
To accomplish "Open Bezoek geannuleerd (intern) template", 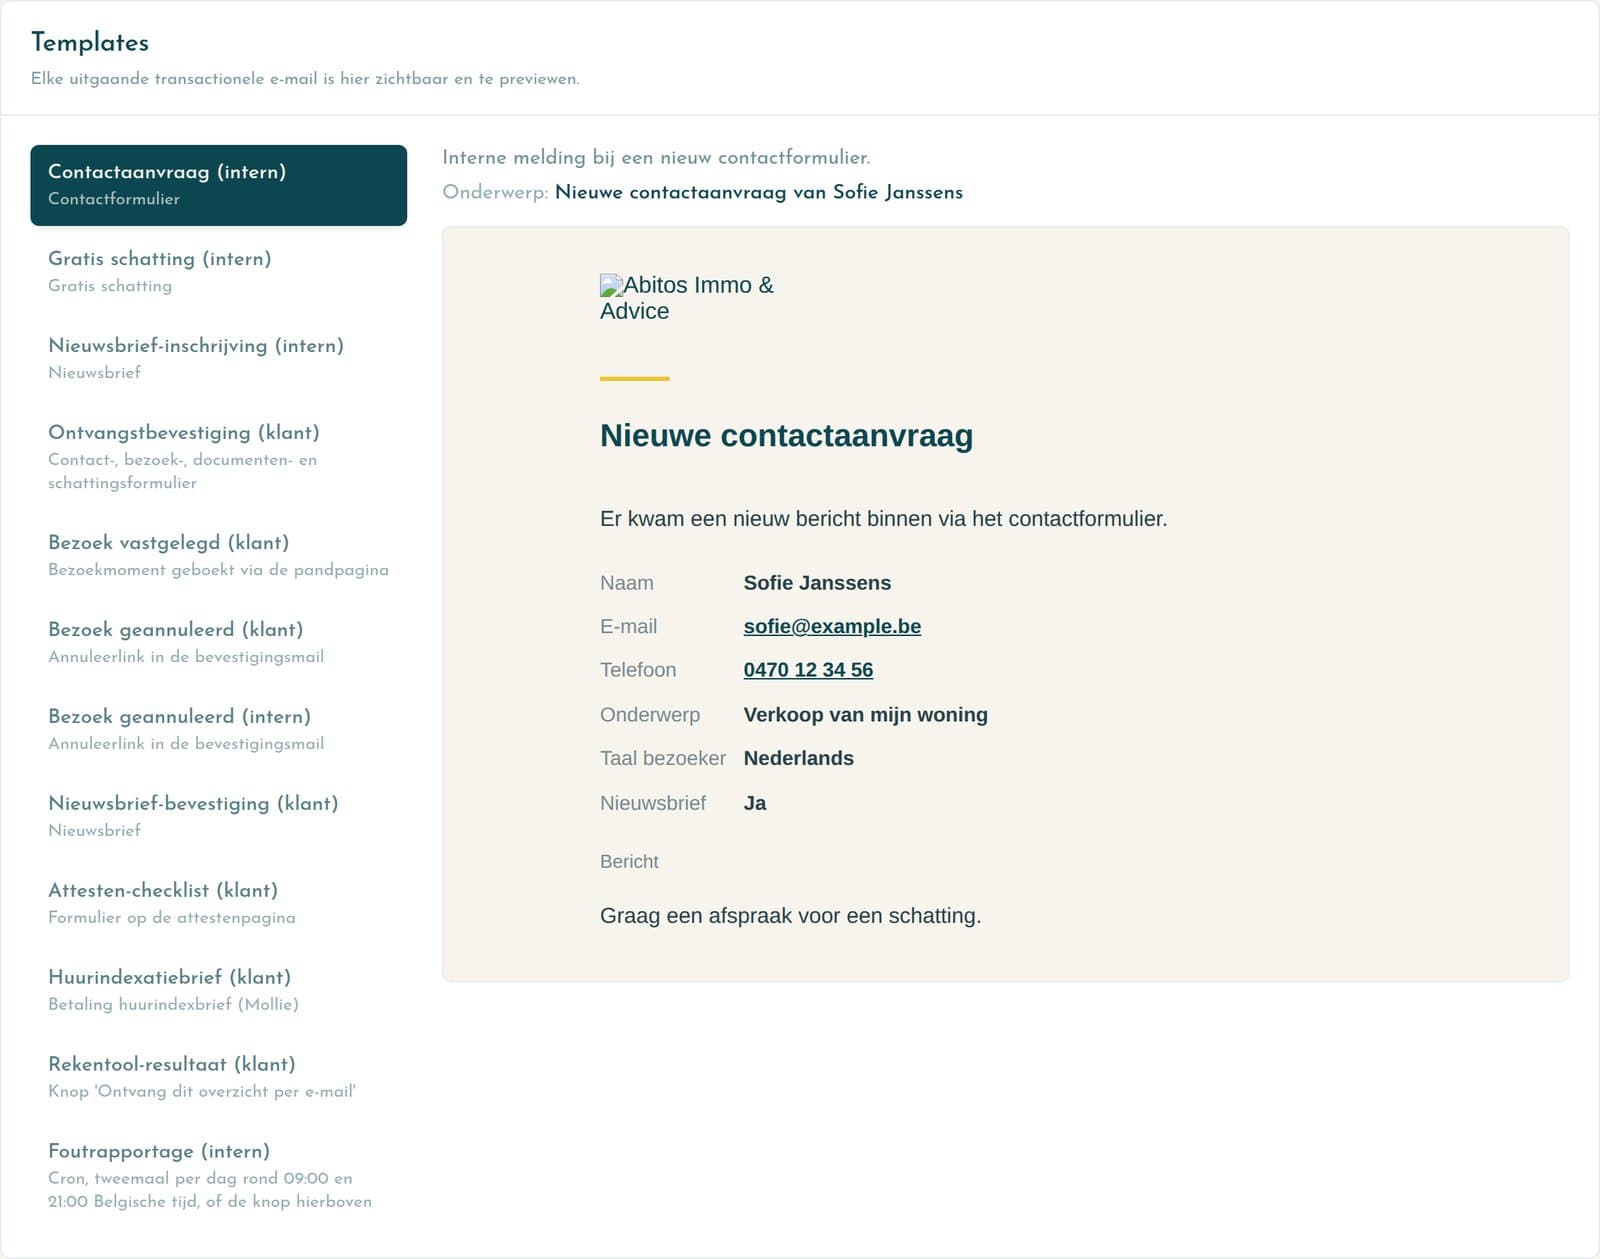I will click(x=219, y=730).
